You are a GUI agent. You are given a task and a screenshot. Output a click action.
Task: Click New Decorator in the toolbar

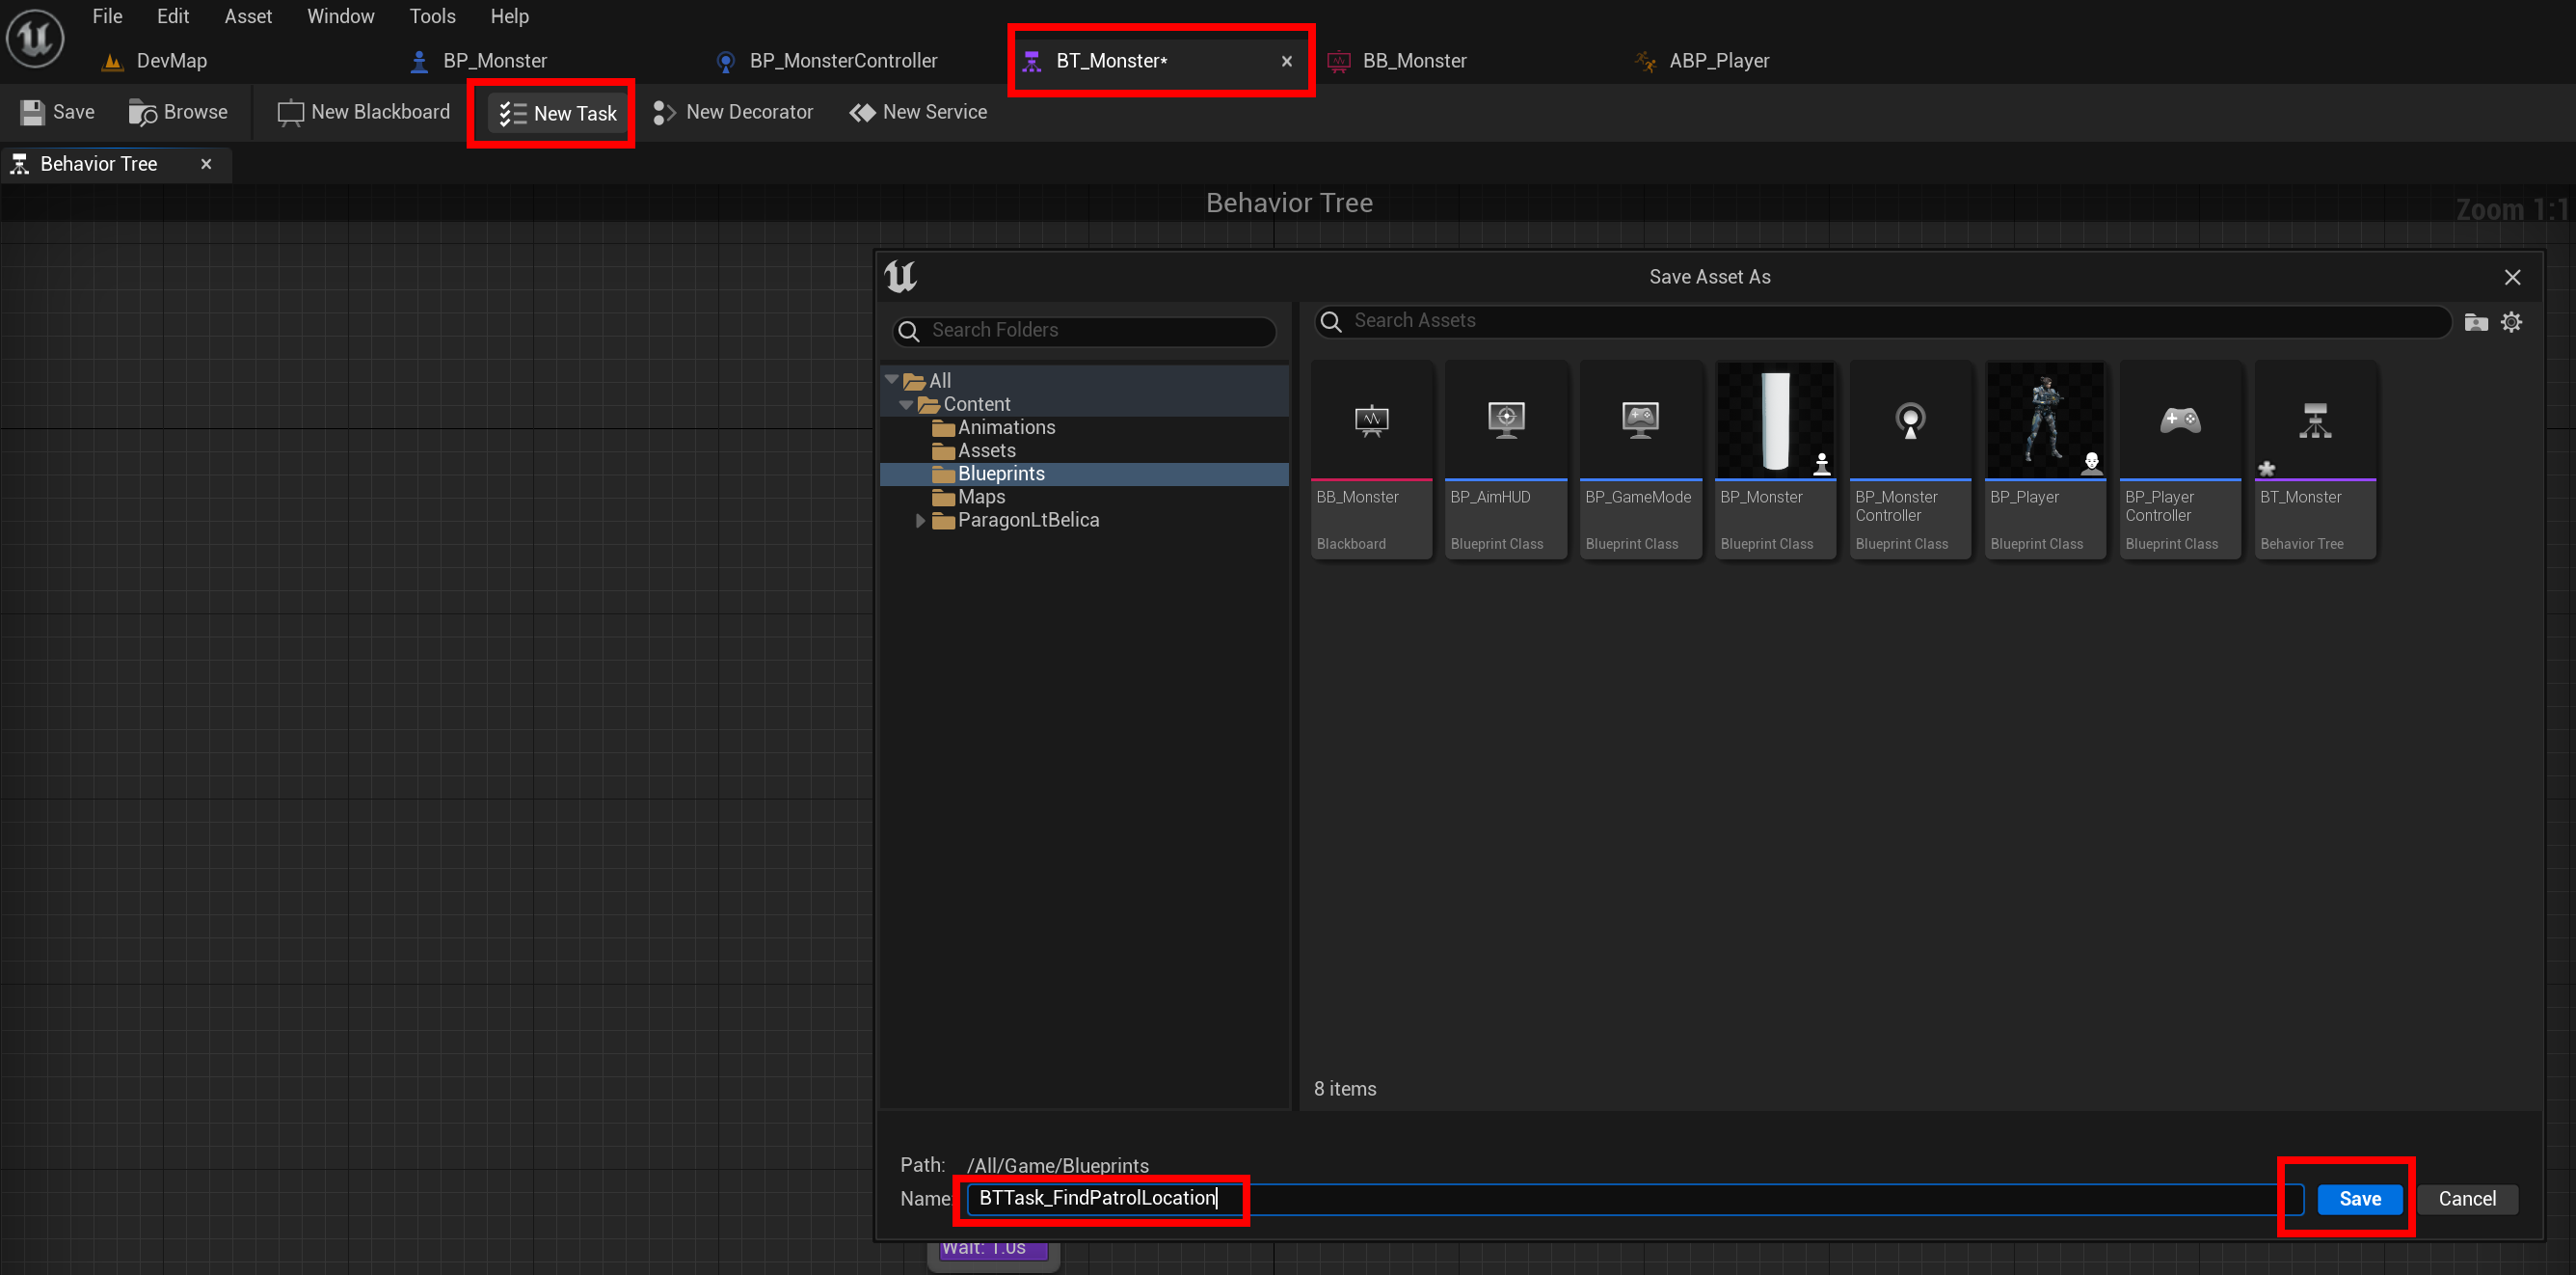click(733, 112)
